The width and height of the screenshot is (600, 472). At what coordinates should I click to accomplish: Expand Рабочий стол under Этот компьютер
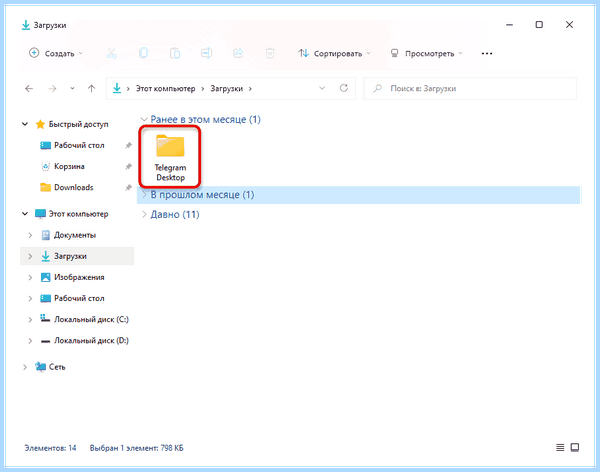30,298
